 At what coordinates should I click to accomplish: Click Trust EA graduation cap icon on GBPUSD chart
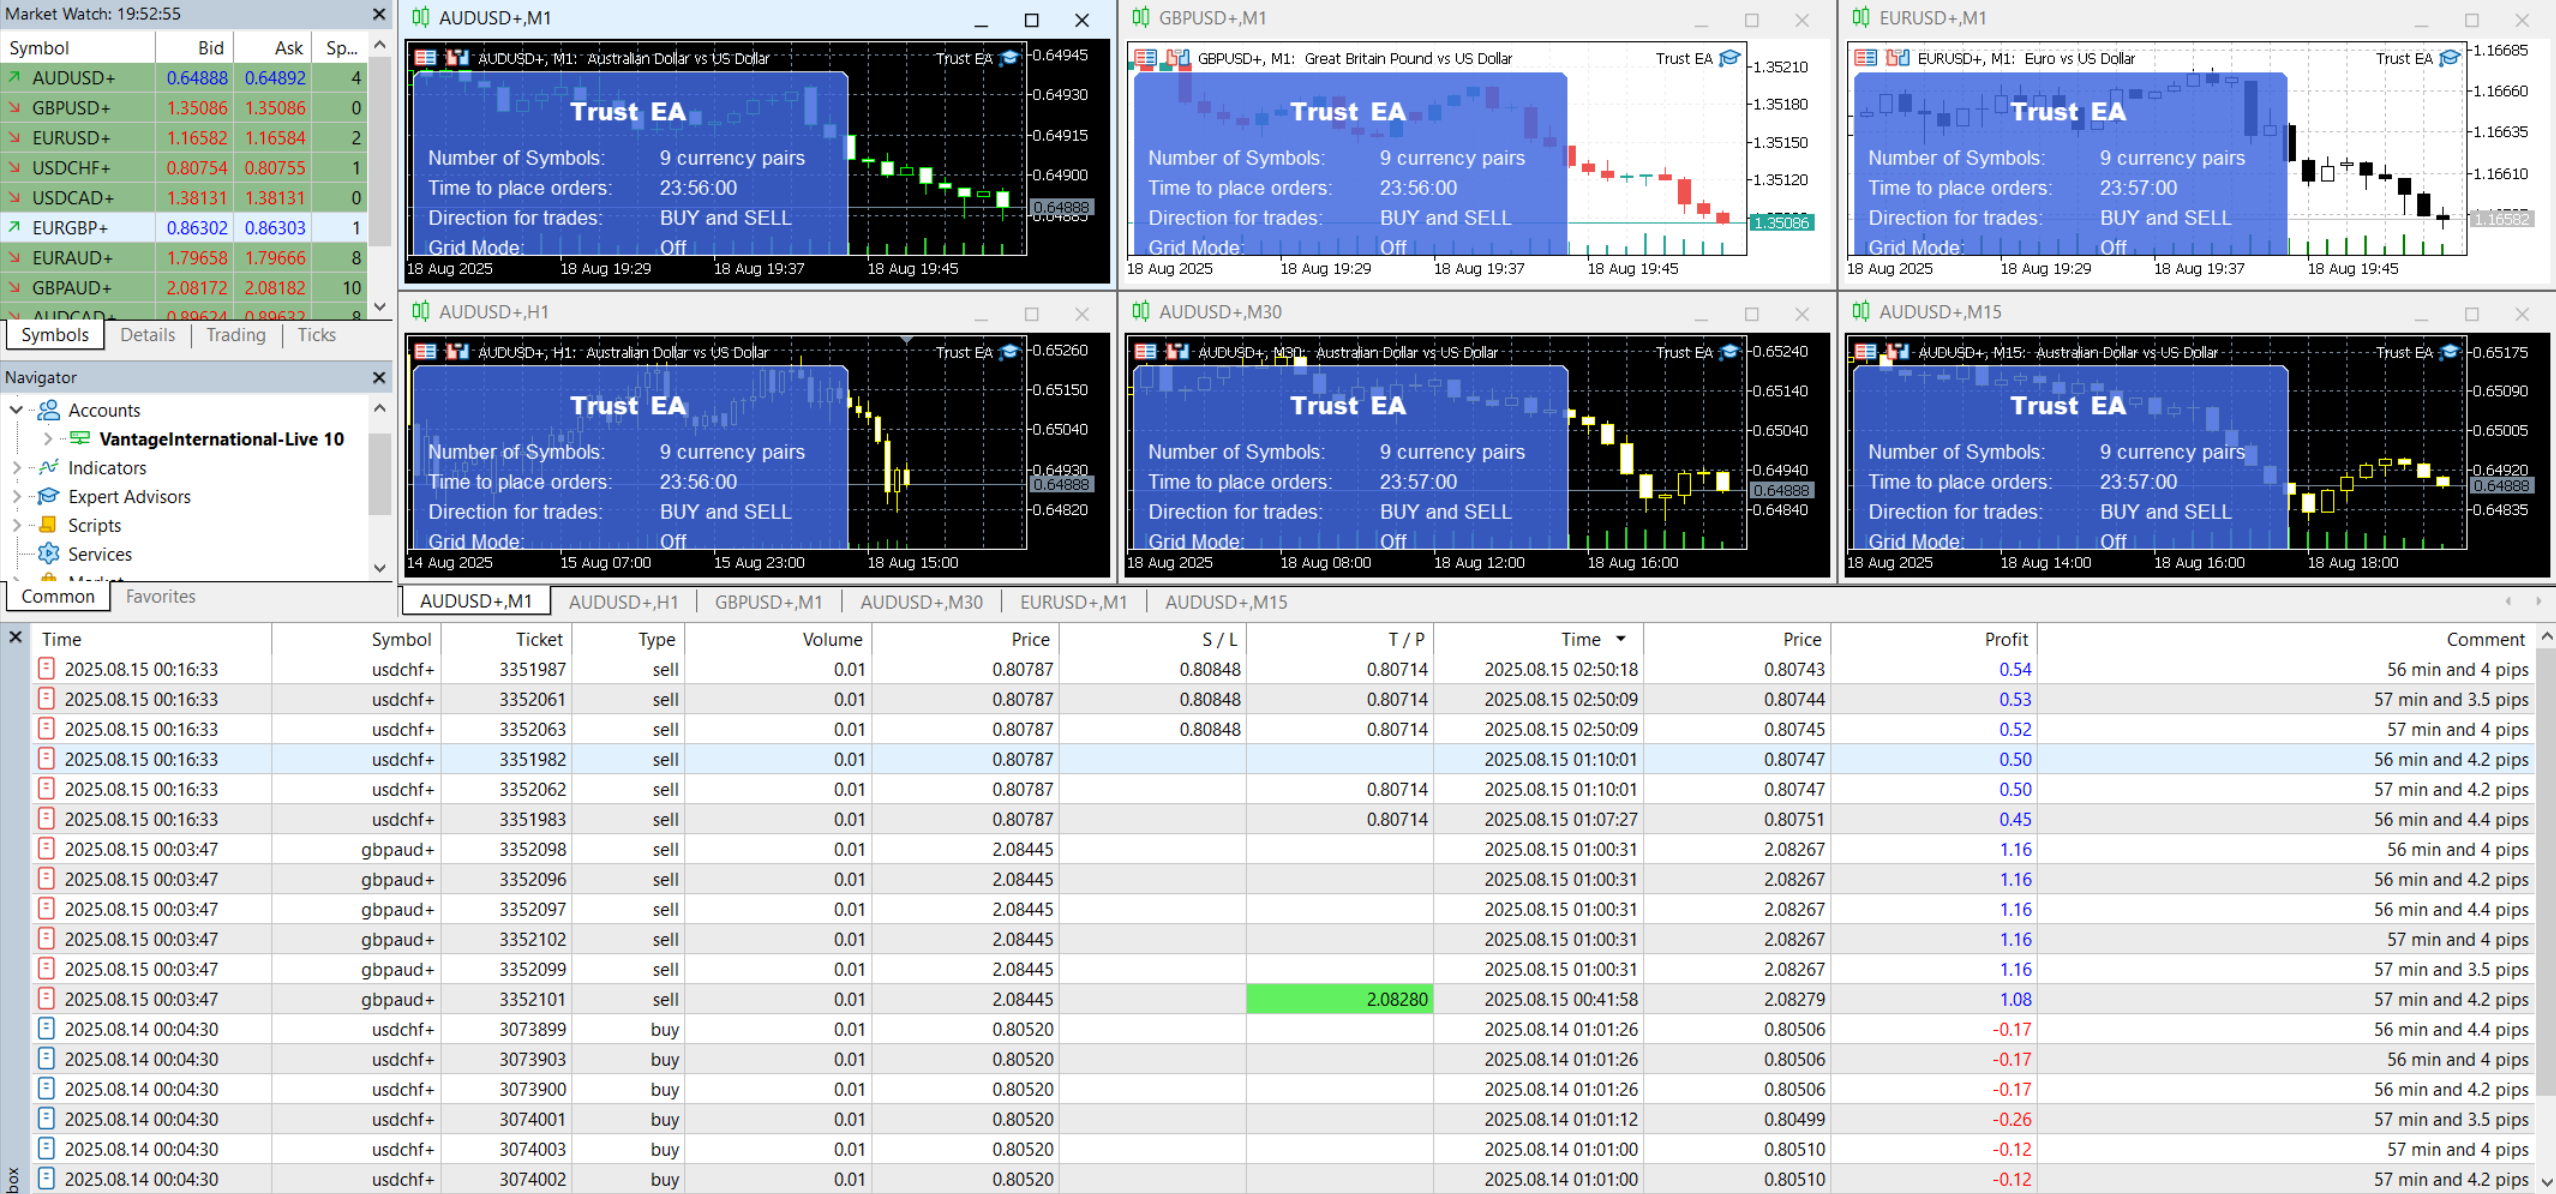(1729, 58)
